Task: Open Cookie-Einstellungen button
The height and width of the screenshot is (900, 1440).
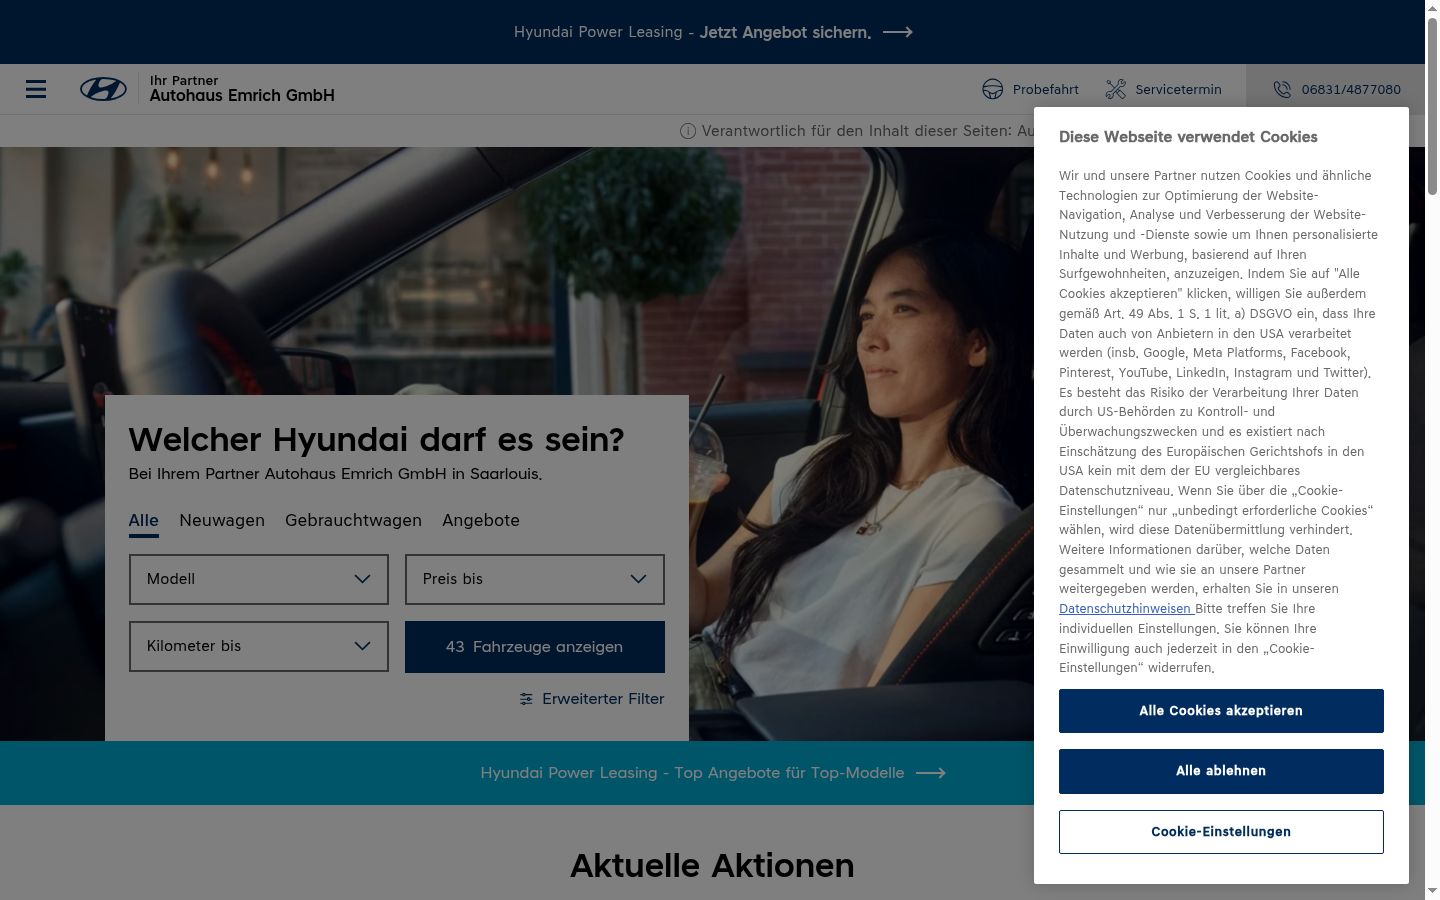Action: click(1221, 832)
